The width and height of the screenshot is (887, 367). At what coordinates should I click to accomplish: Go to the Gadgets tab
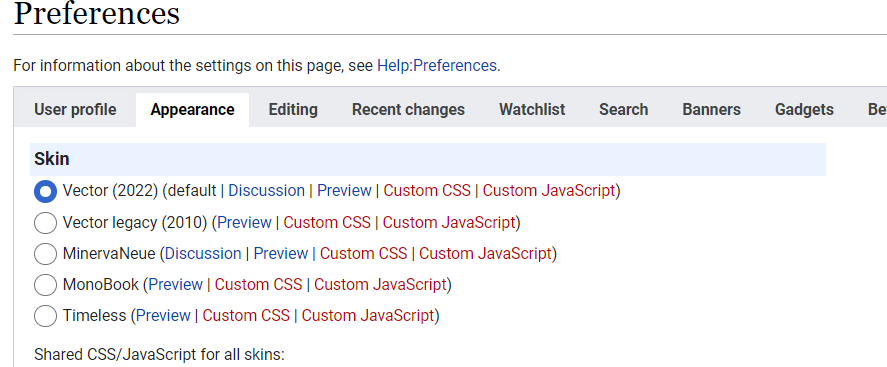(804, 109)
